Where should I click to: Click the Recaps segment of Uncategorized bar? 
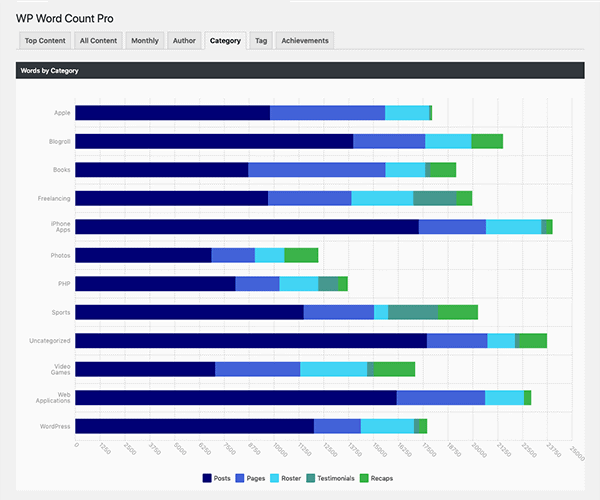click(x=533, y=341)
